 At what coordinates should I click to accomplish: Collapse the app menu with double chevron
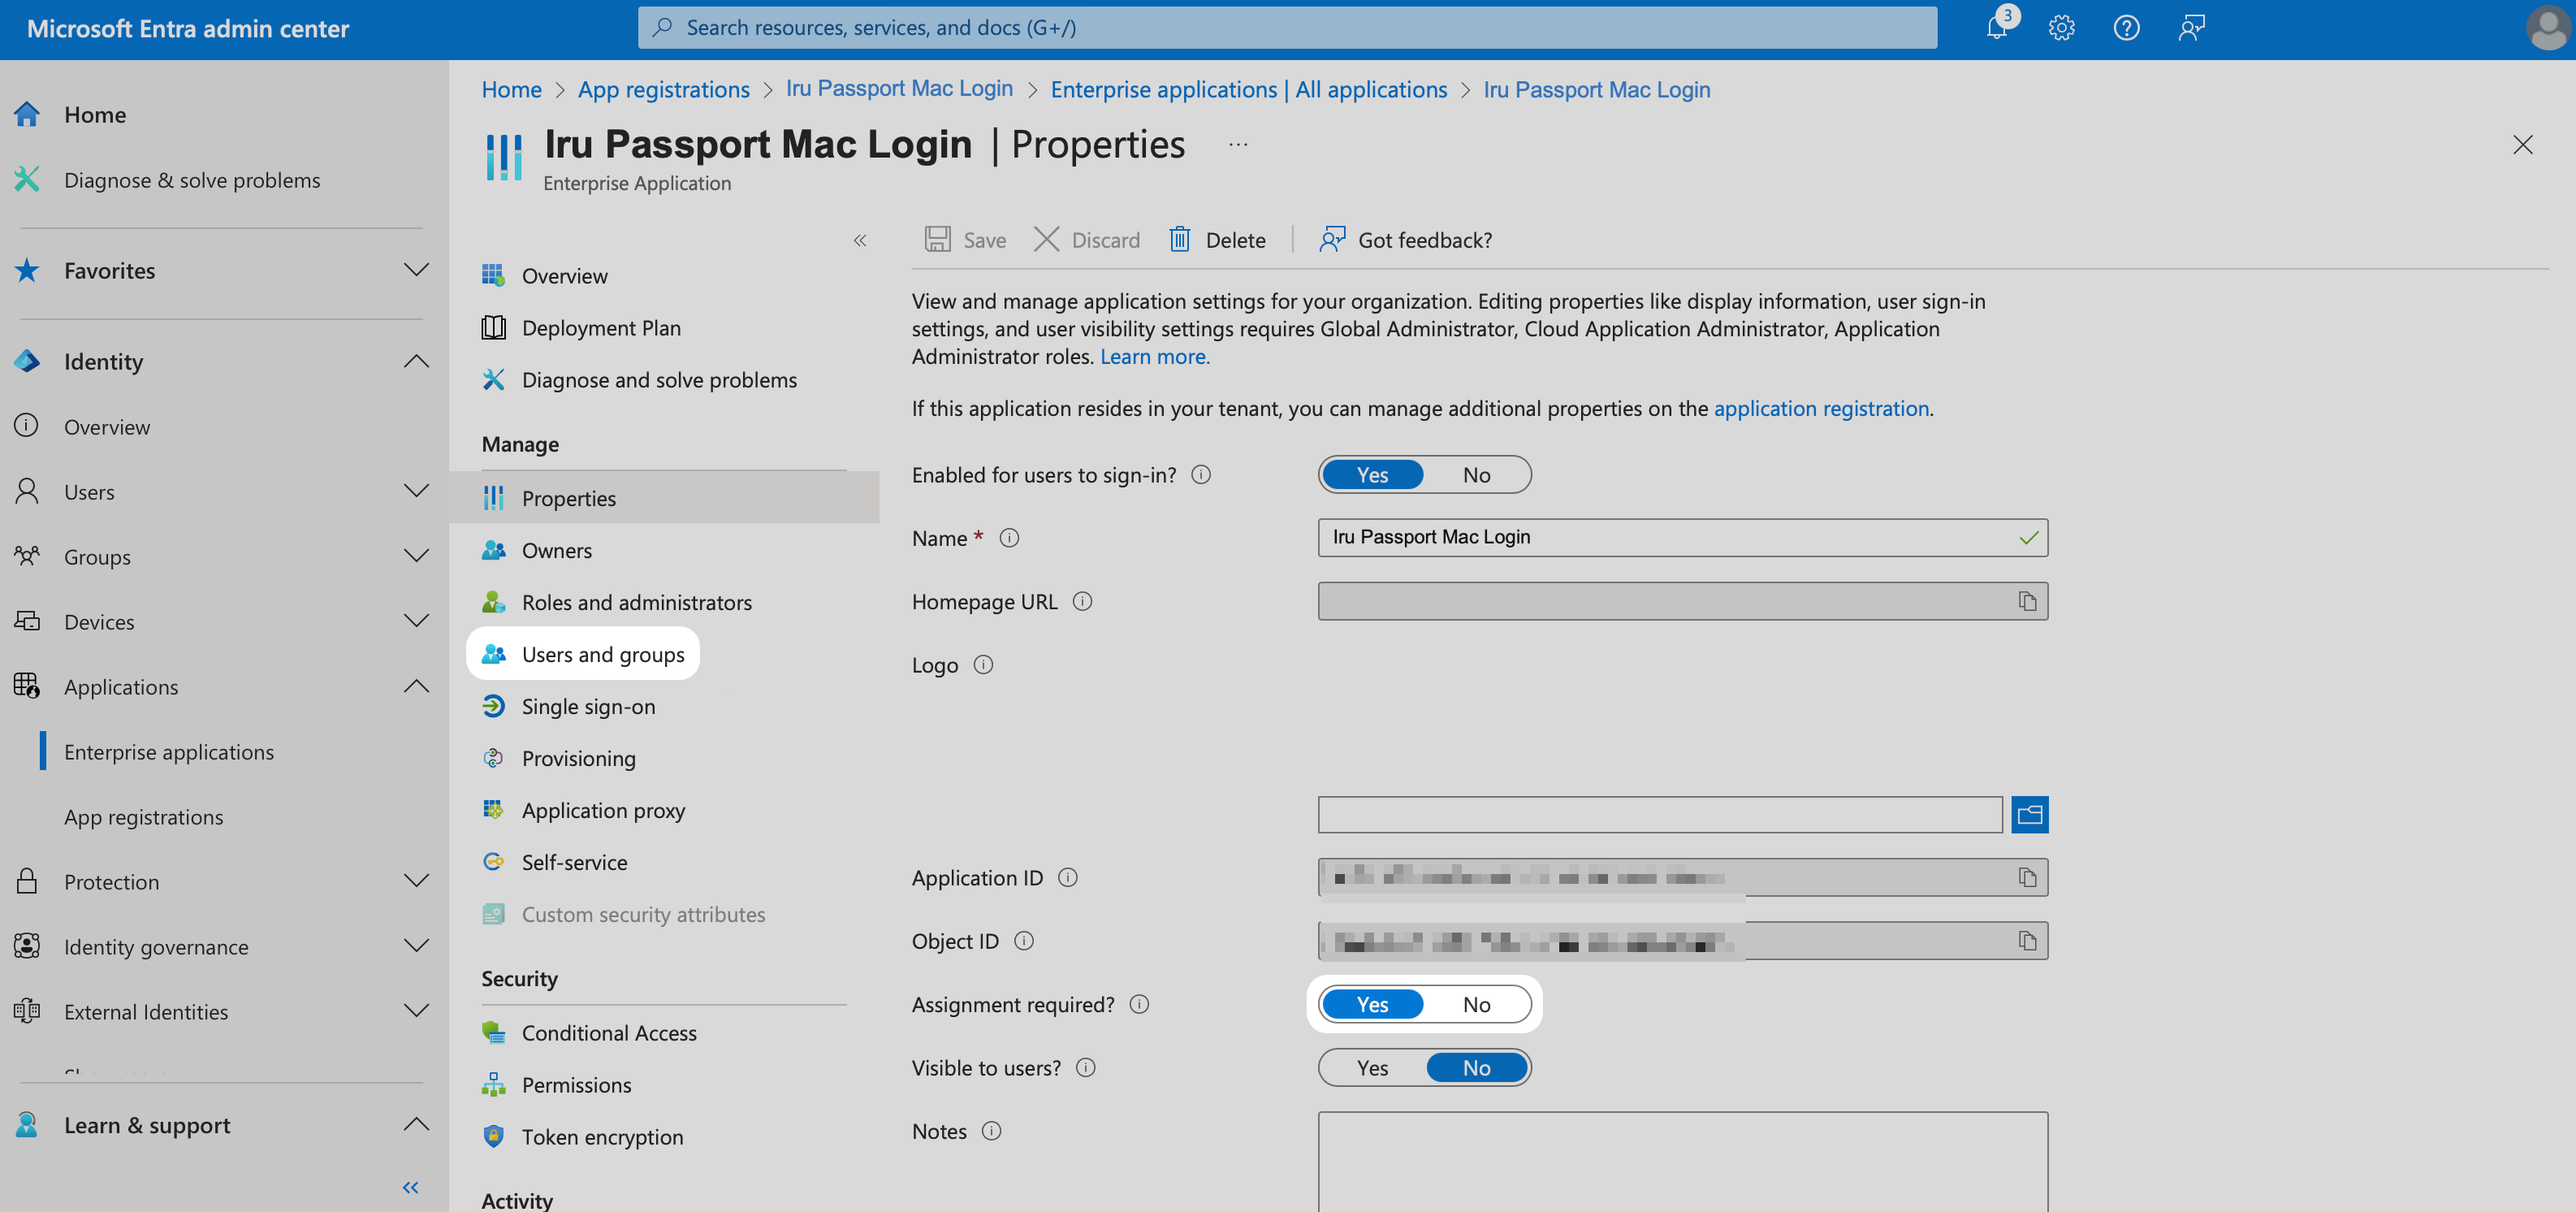[860, 240]
